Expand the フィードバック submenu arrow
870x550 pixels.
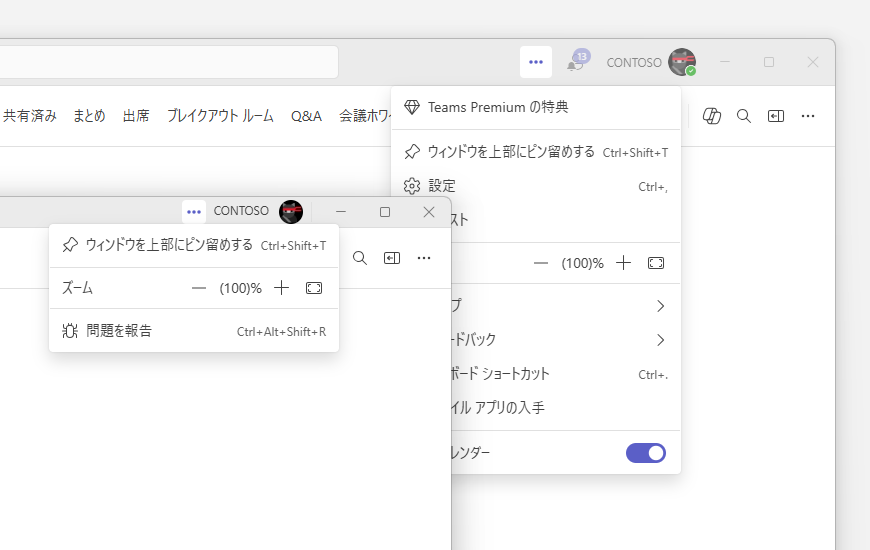pos(660,340)
